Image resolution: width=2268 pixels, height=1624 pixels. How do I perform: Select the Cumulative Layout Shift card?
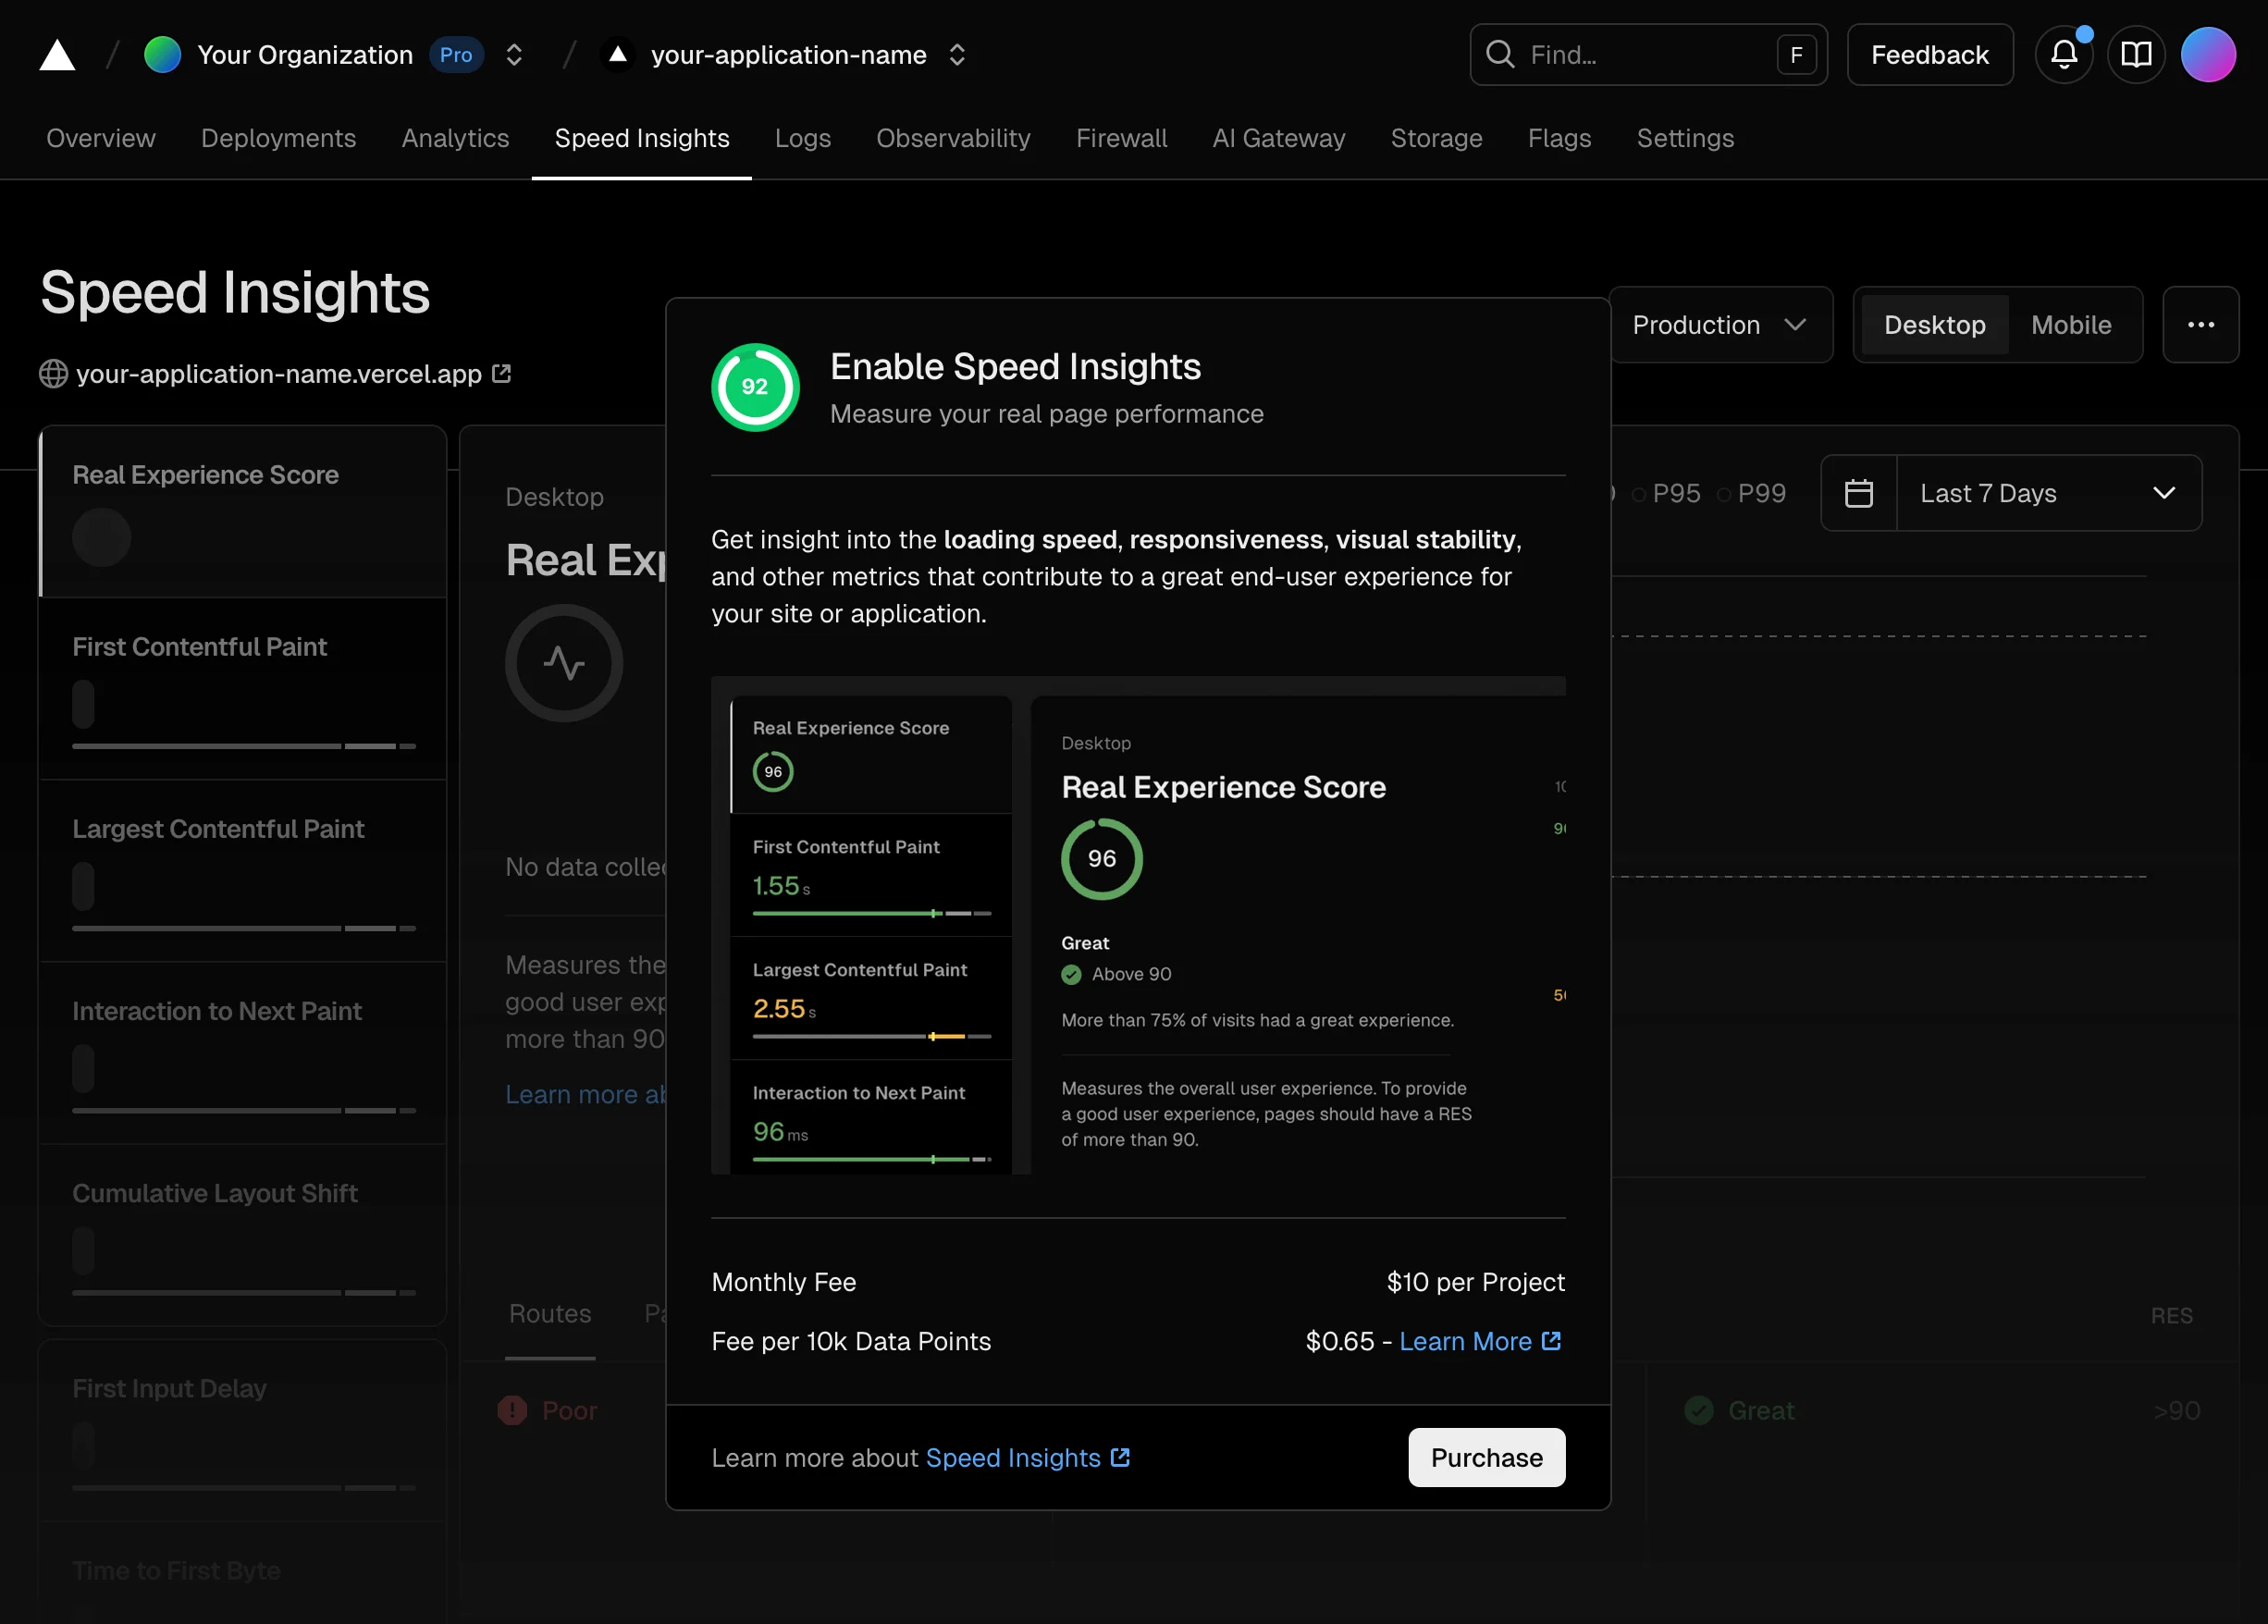[x=243, y=1235]
